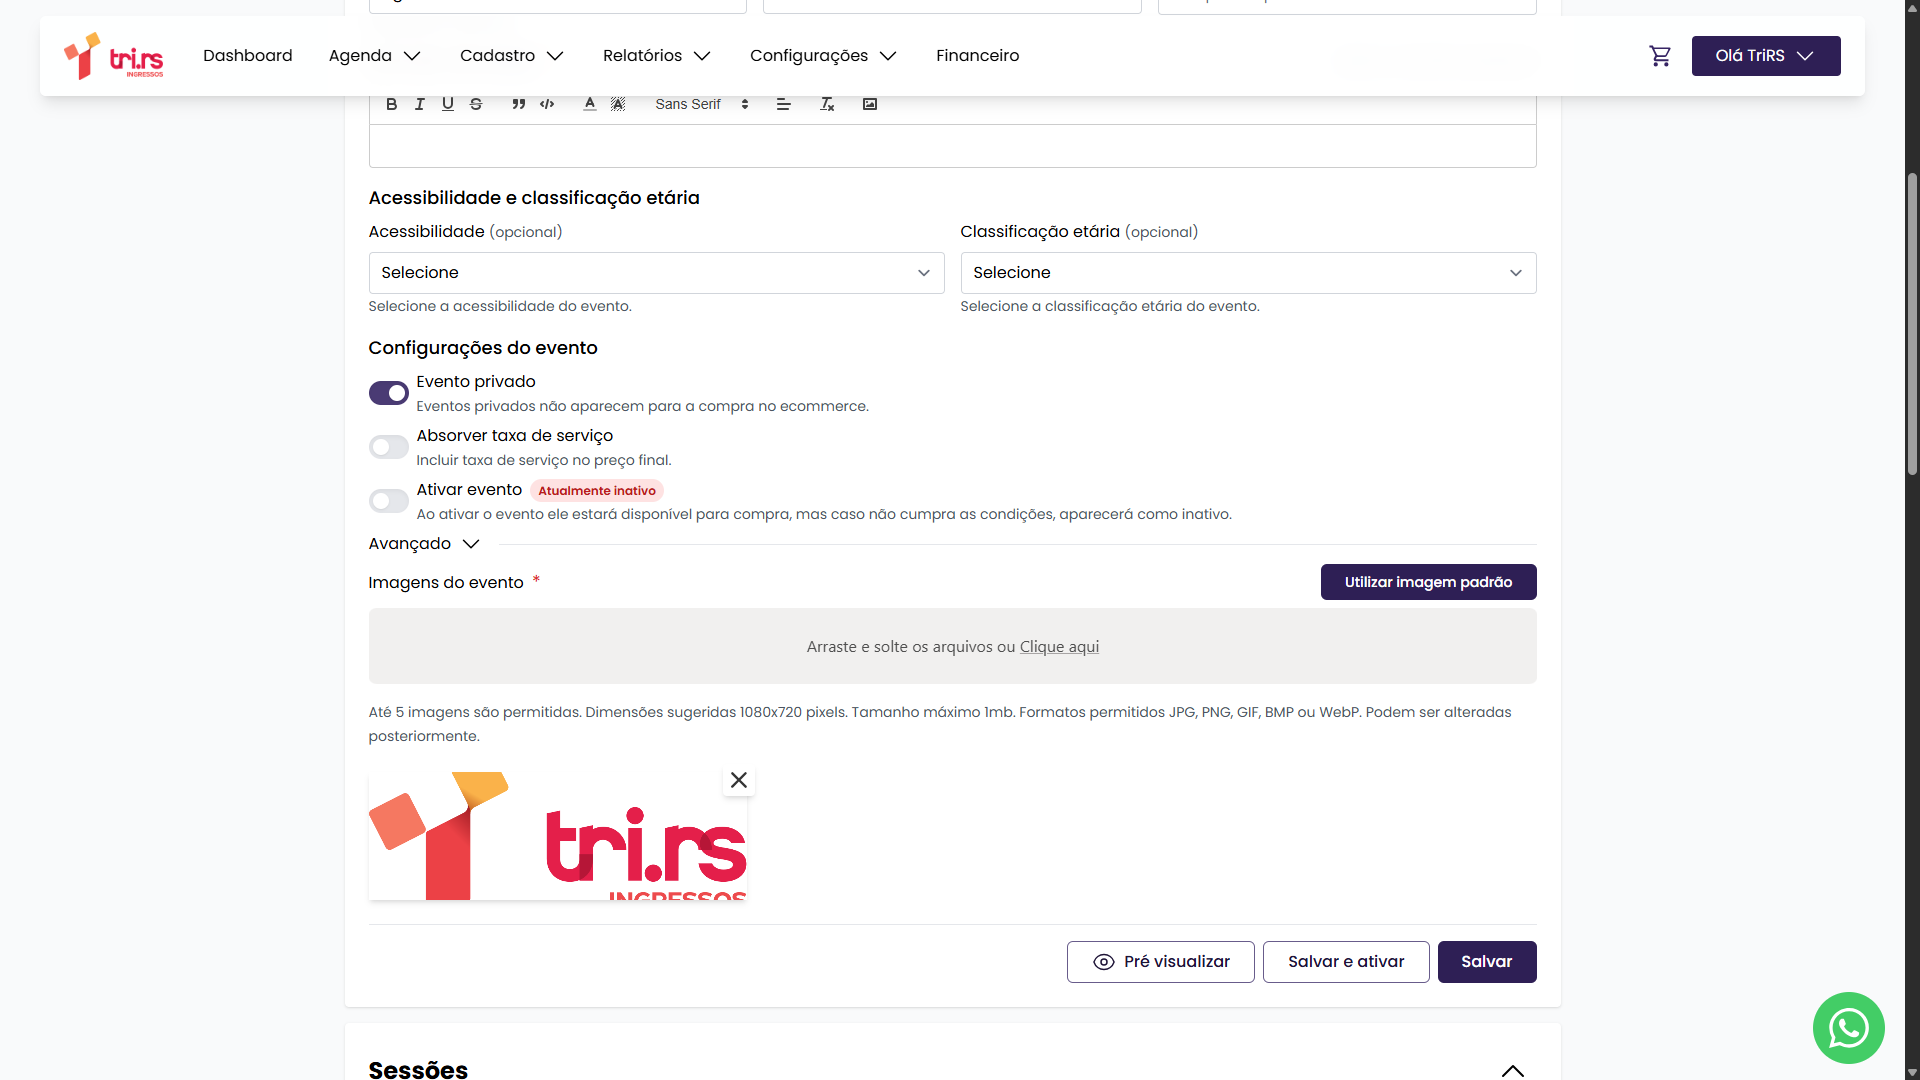The height and width of the screenshot is (1080, 1920).
Task: Open the Classificação etária dropdown
Action: point(1248,273)
